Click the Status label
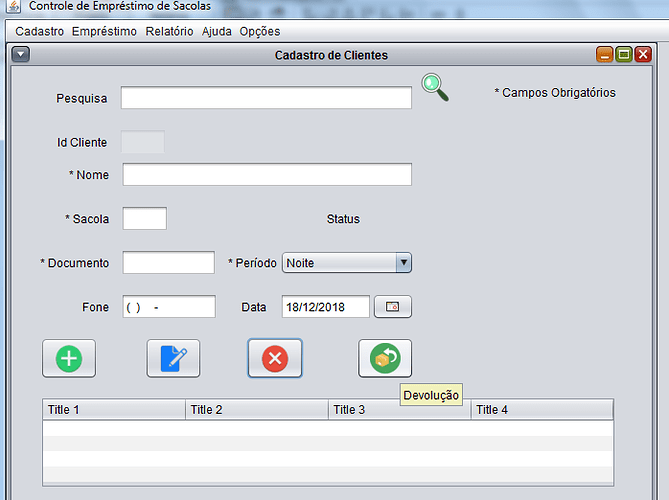Viewport: 669px width, 500px height. coord(343,219)
